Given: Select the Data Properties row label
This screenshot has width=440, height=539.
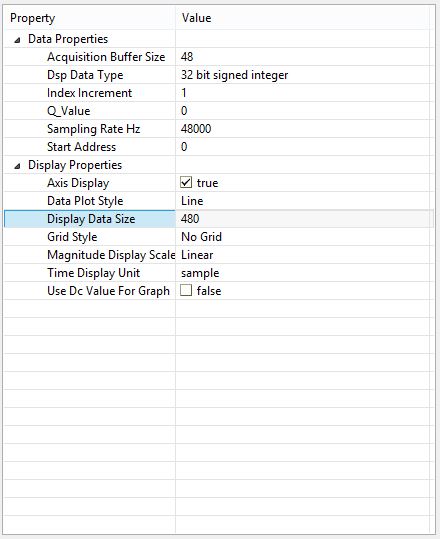Looking at the screenshot, I should (68, 39).
